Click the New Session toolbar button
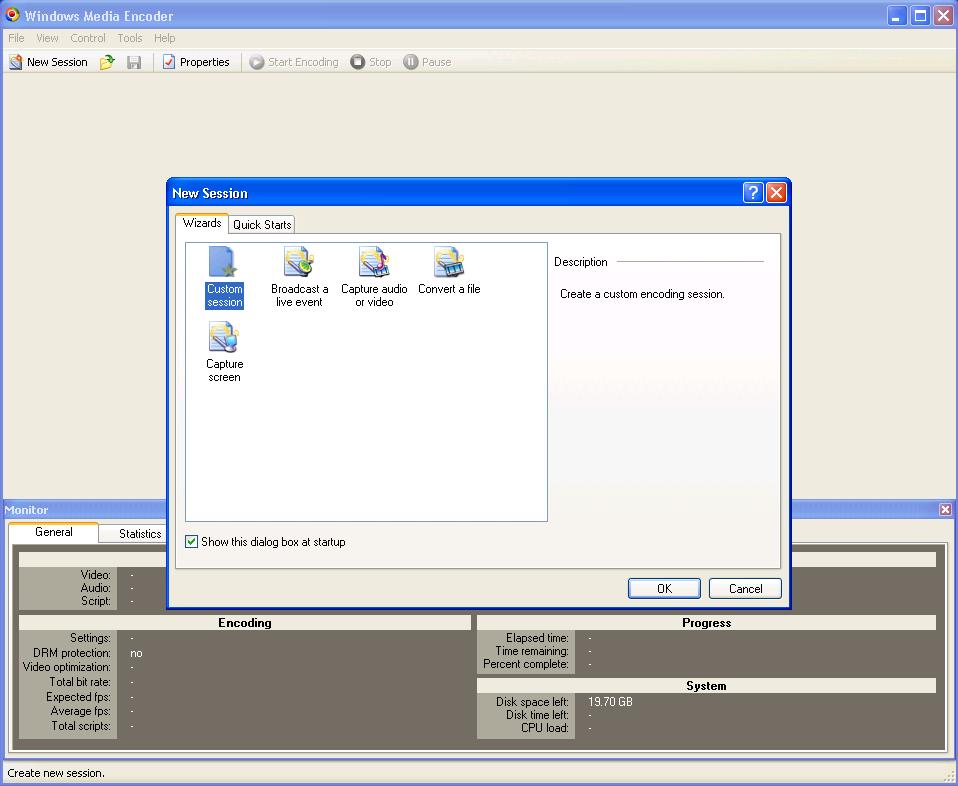This screenshot has height=786, width=958. pos(48,62)
